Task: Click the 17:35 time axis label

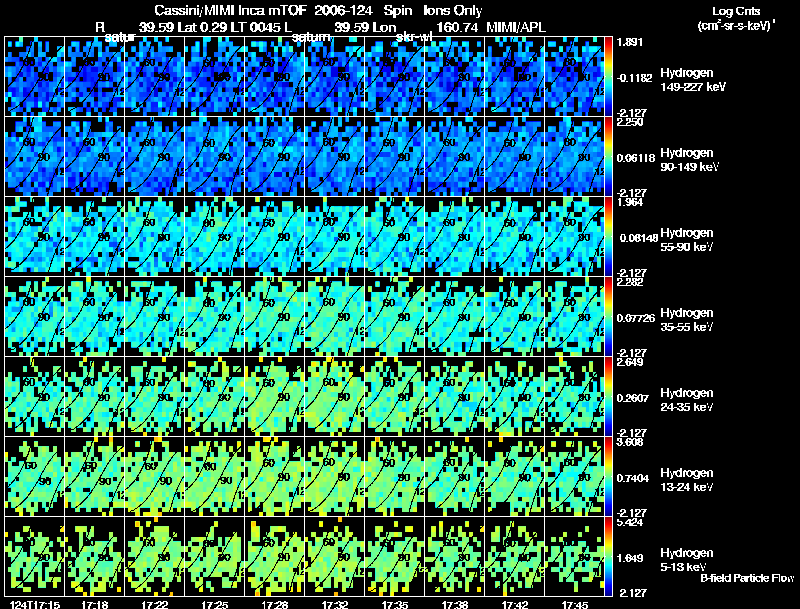Action: 395,605
